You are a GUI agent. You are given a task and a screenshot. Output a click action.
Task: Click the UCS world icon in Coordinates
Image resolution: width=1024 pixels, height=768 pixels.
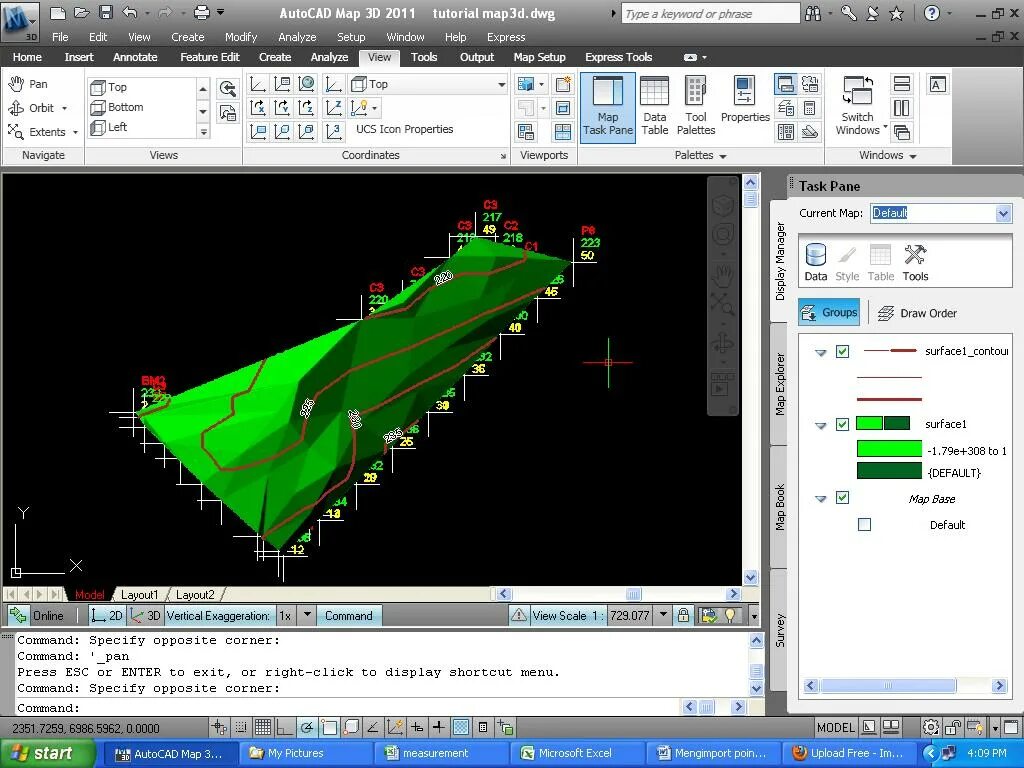coord(306,84)
